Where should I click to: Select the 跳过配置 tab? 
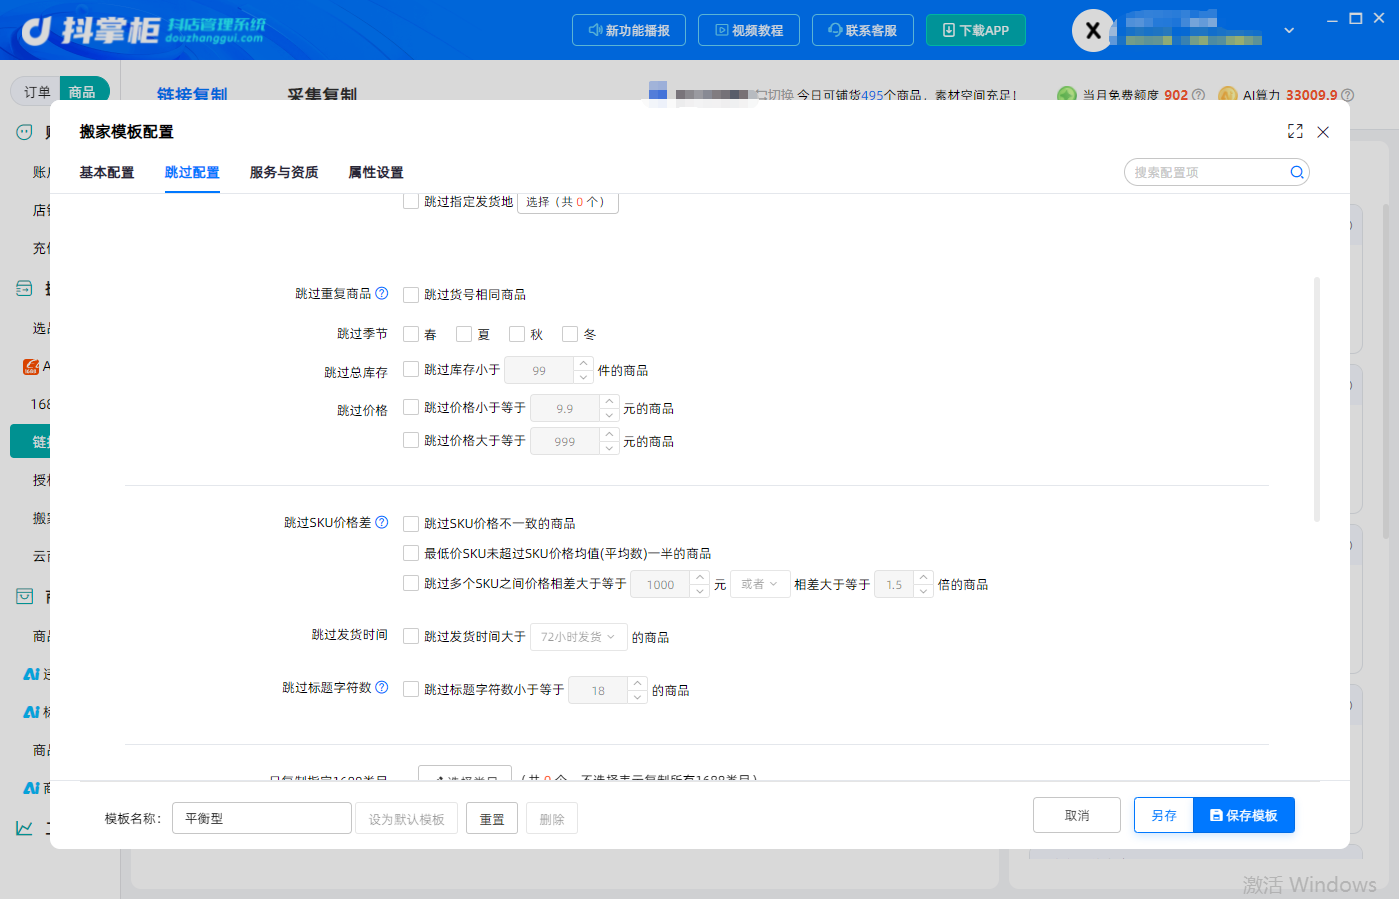pyautogui.click(x=192, y=172)
